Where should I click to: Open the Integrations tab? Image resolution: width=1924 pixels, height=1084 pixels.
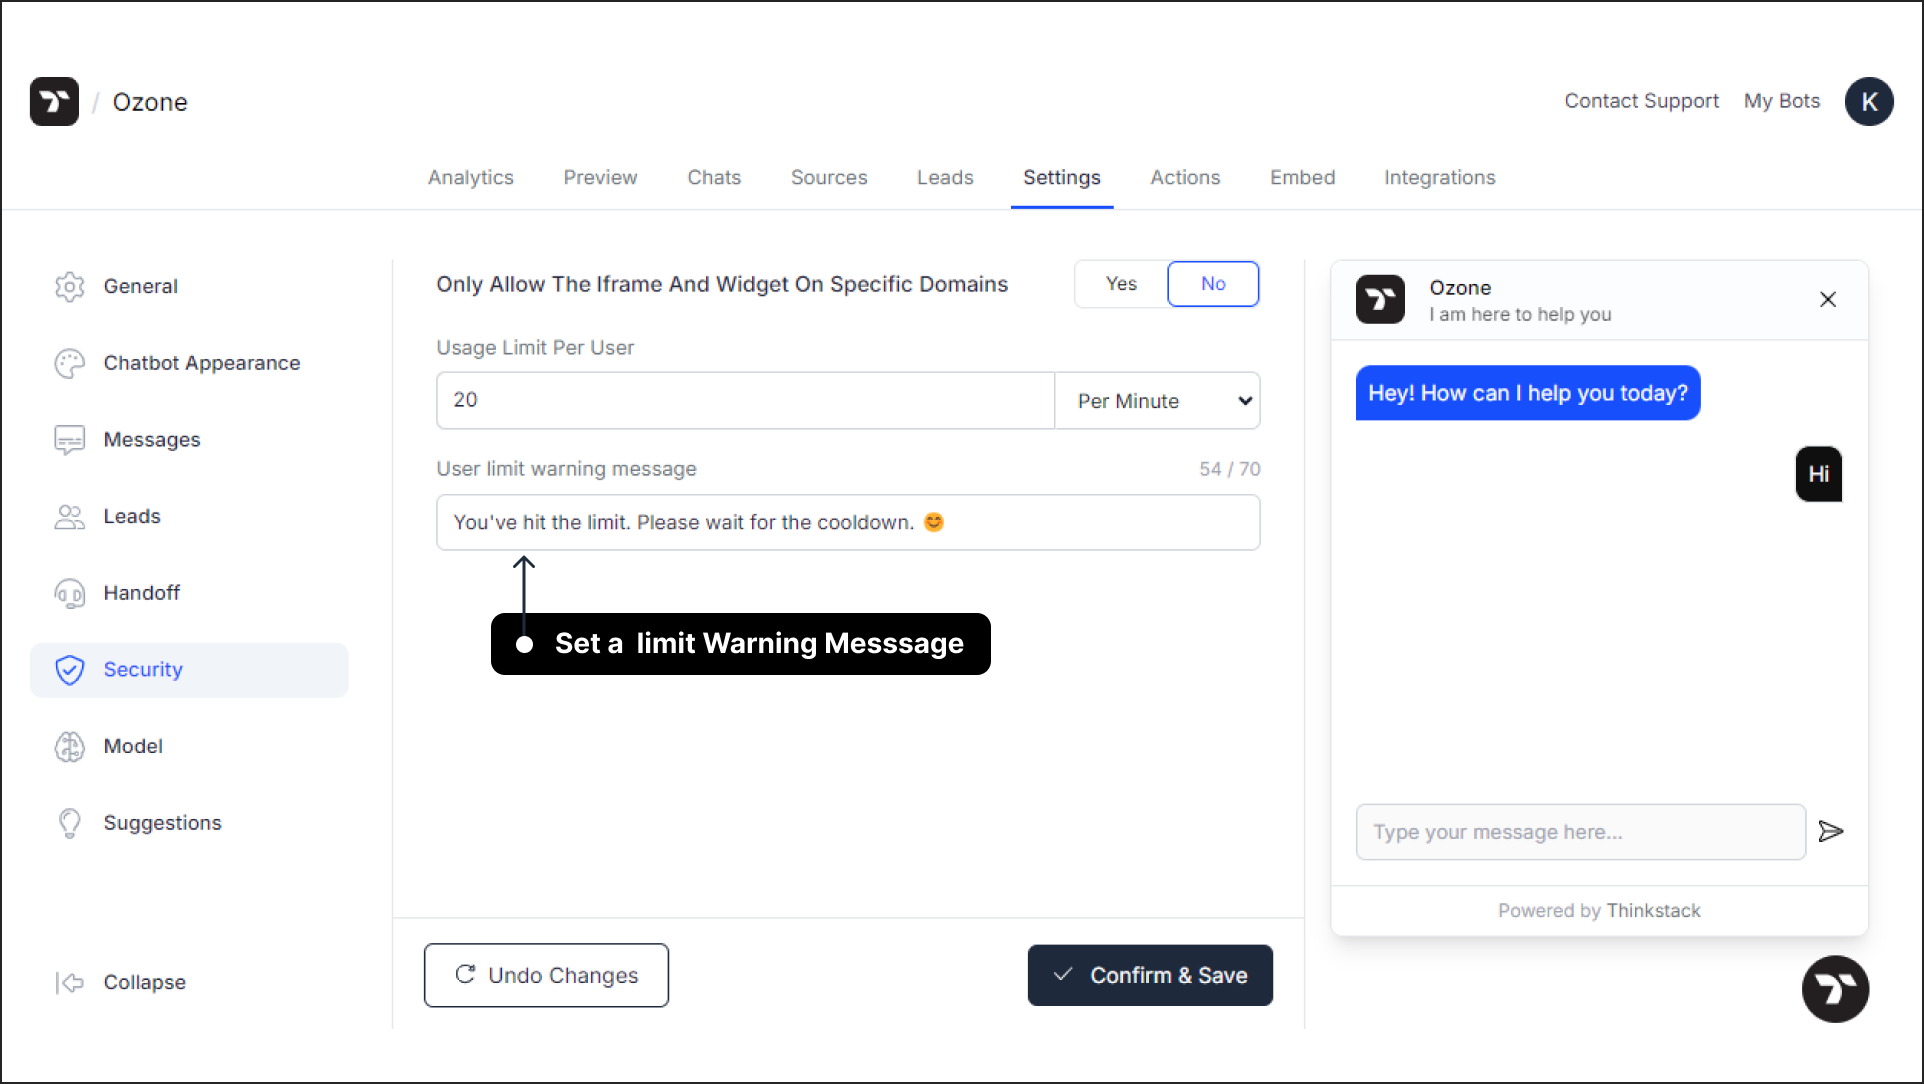(x=1440, y=177)
